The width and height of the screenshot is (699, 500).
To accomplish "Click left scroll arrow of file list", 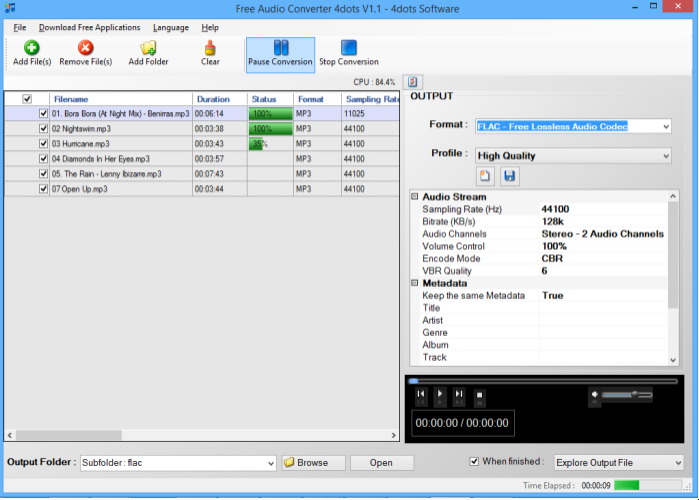I will tap(10, 435).
